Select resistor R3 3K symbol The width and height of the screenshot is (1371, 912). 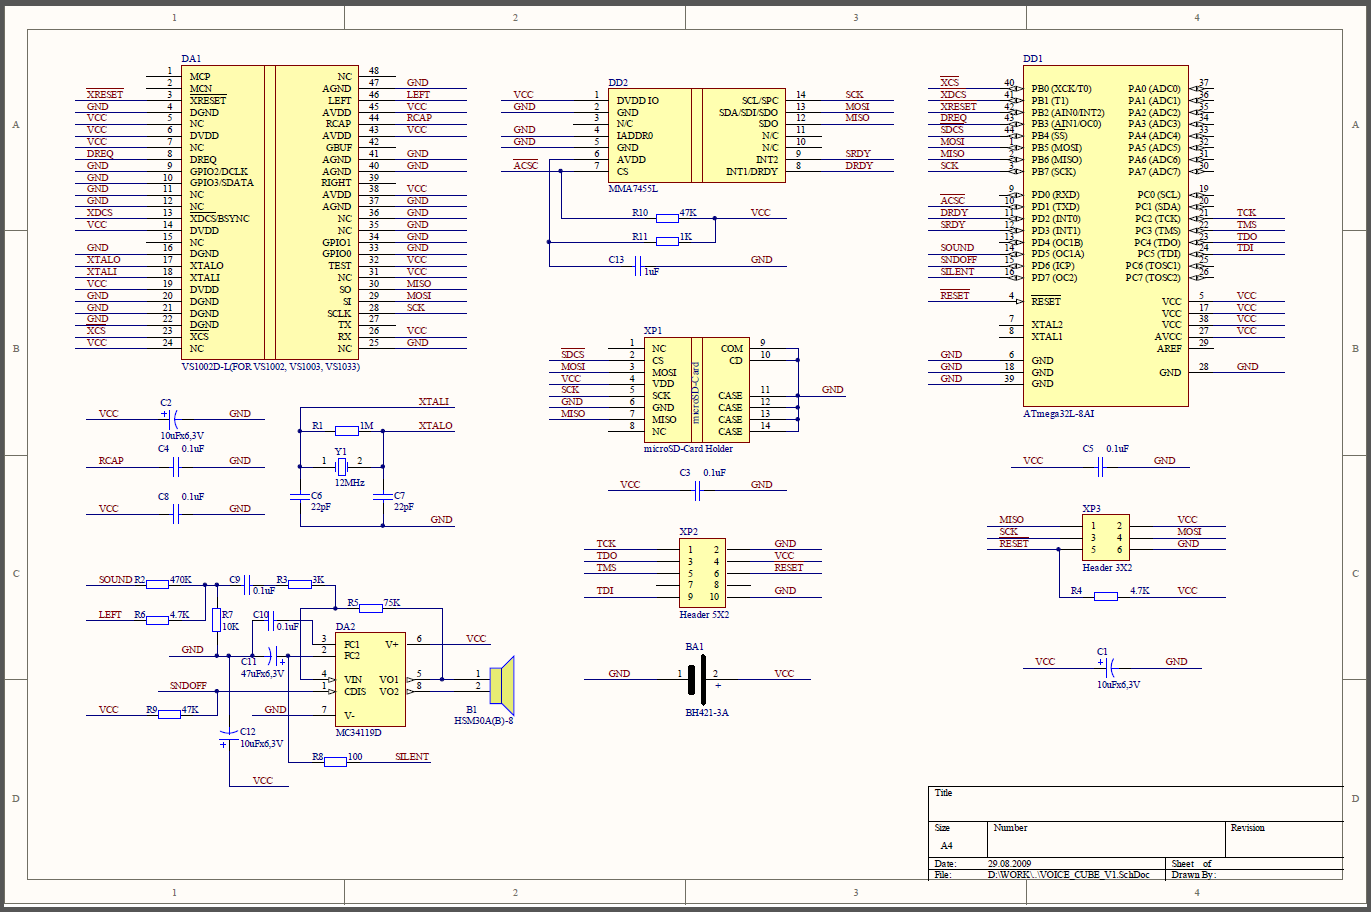[300, 584]
